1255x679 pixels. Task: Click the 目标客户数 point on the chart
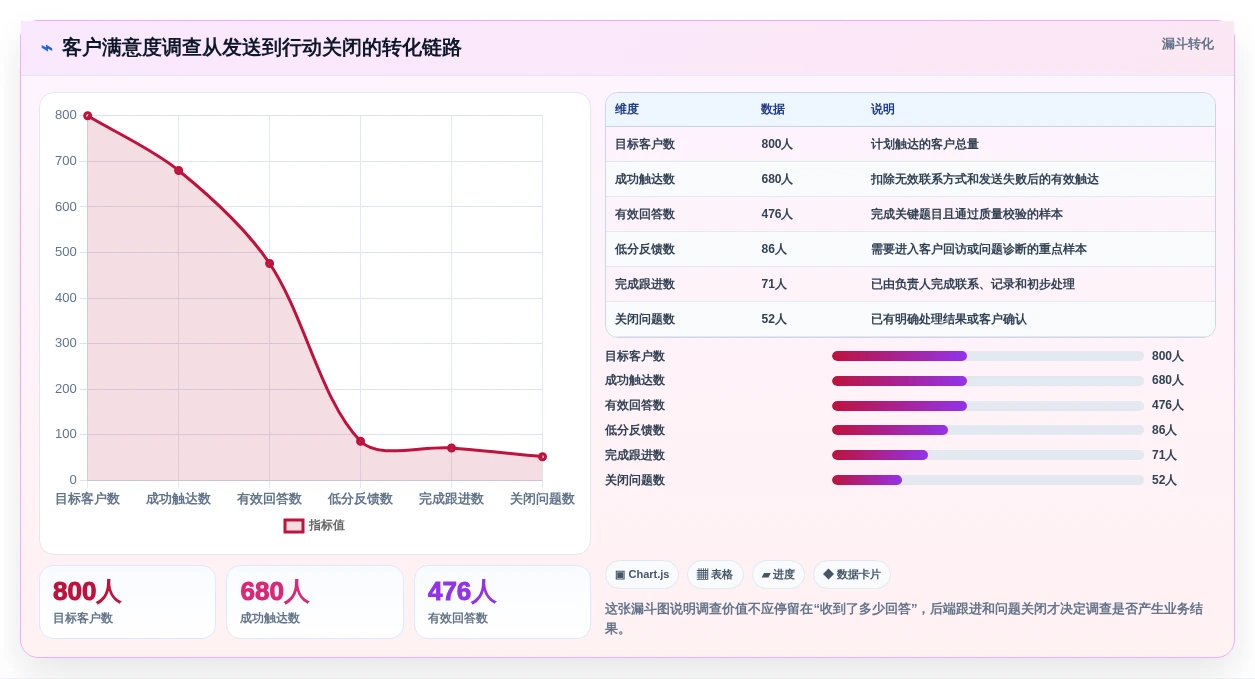tap(87, 116)
